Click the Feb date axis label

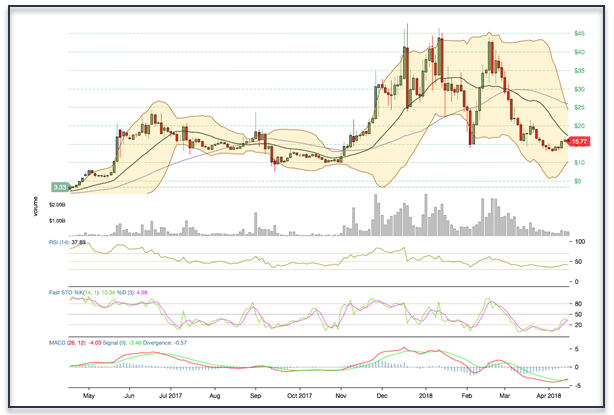[x=467, y=396]
